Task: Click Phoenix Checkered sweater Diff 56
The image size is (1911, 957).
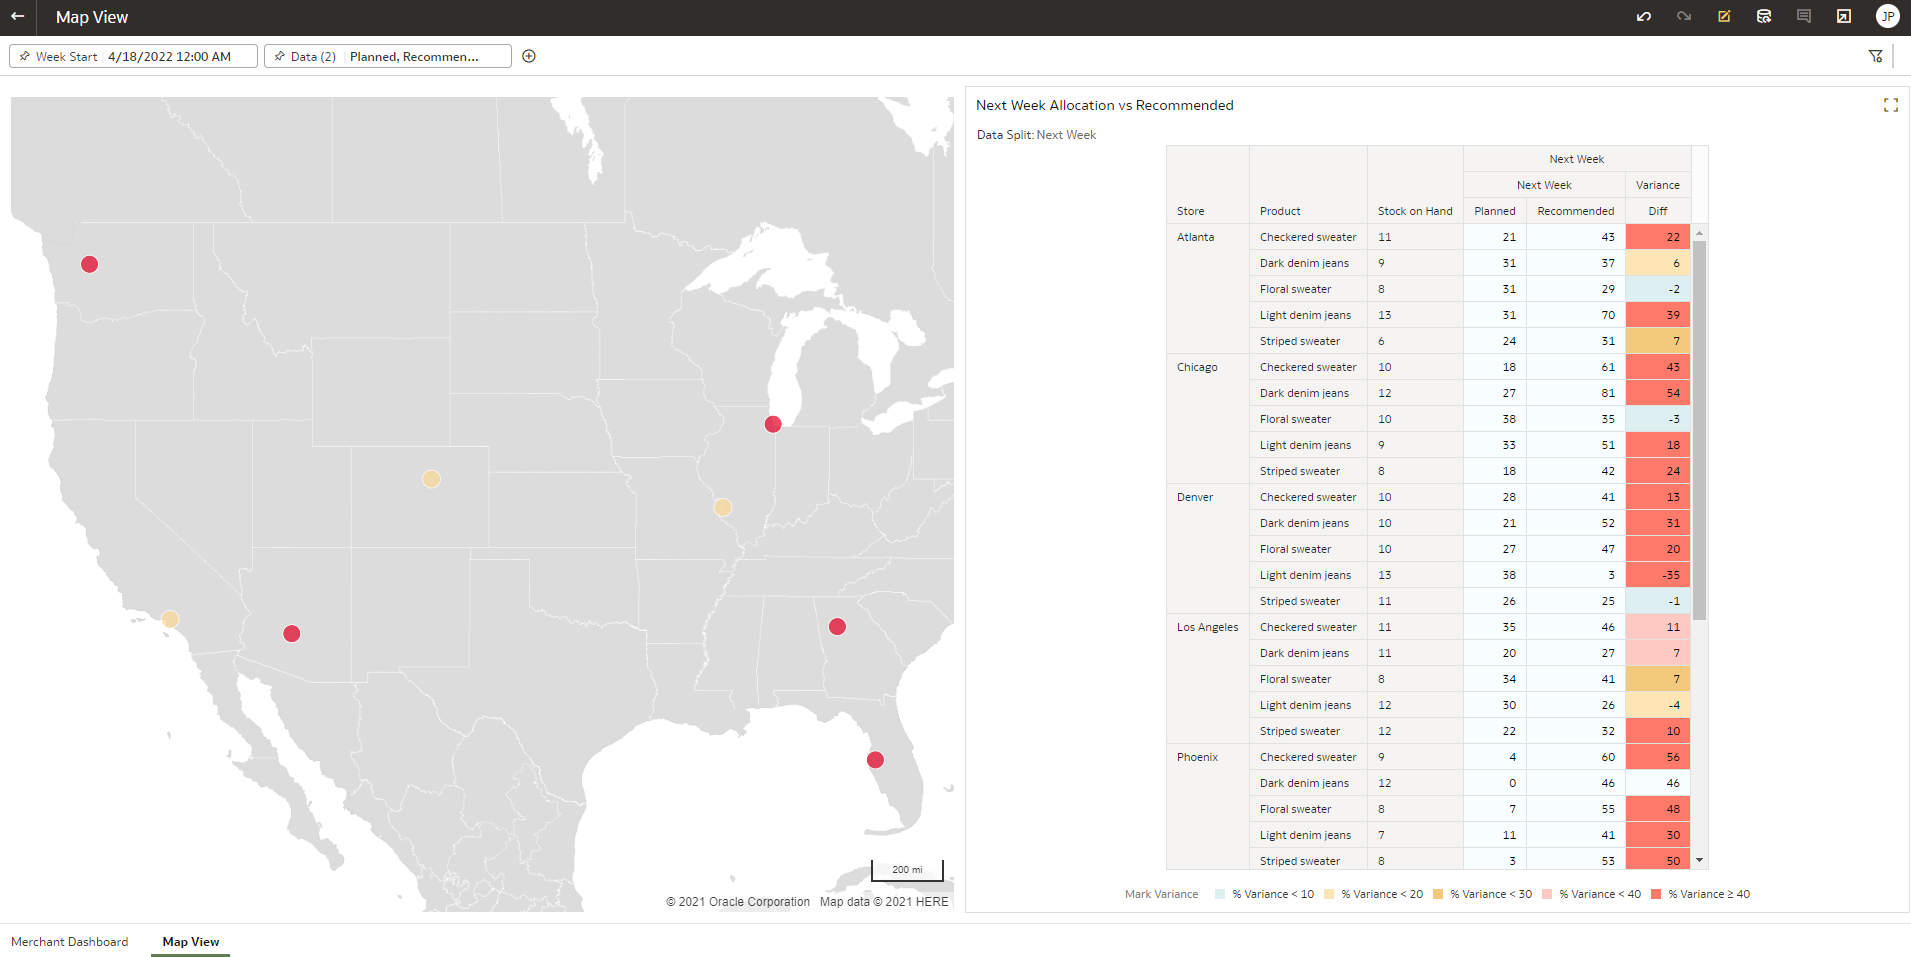Action: coord(1658,757)
